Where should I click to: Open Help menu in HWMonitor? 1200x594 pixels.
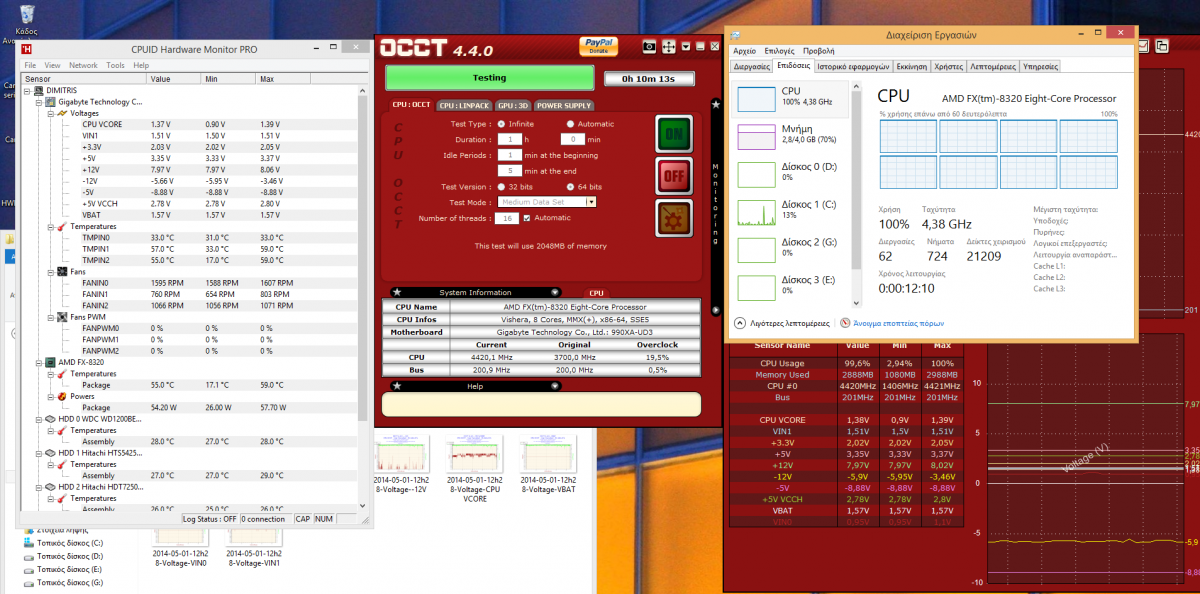[141, 65]
